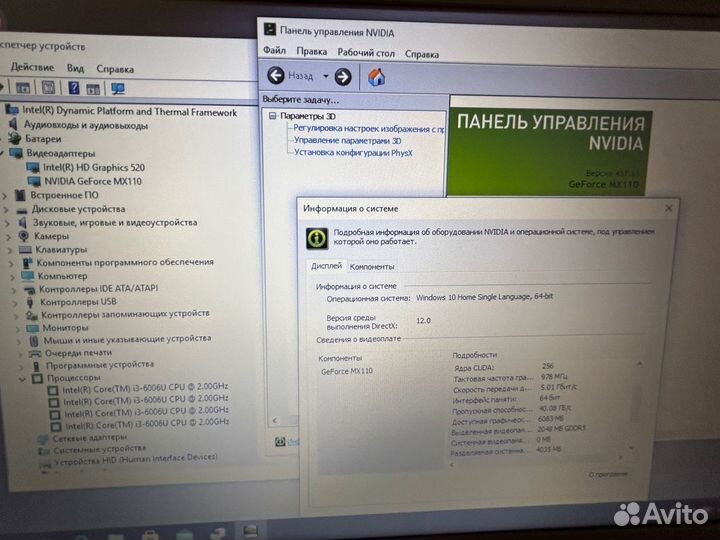The width and height of the screenshot is (720, 540).
Task: Click the Home icon in NVIDIA toolbar
Action: pos(377,76)
